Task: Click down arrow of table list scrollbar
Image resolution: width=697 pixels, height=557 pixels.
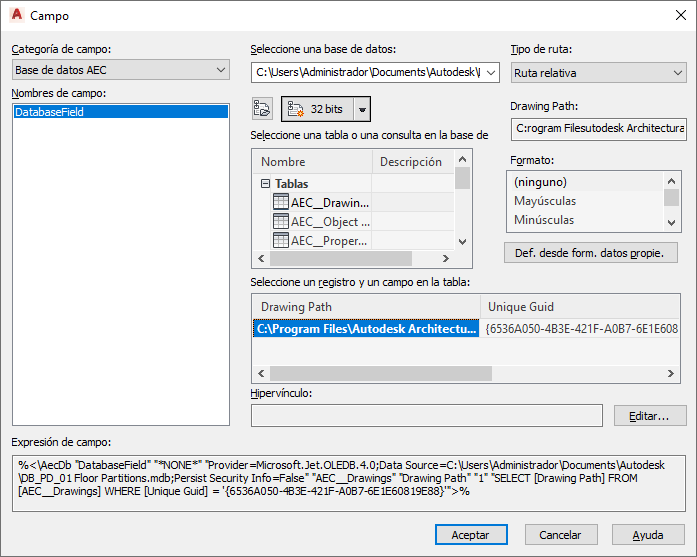Action: pos(462,242)
